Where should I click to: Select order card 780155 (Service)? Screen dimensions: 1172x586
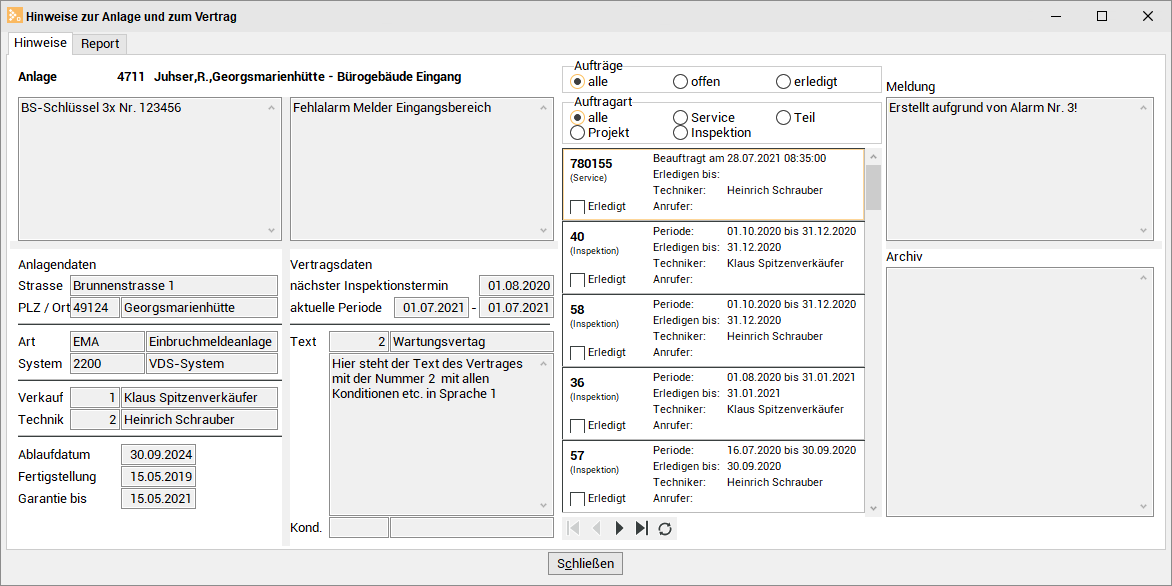click(713, 185)
